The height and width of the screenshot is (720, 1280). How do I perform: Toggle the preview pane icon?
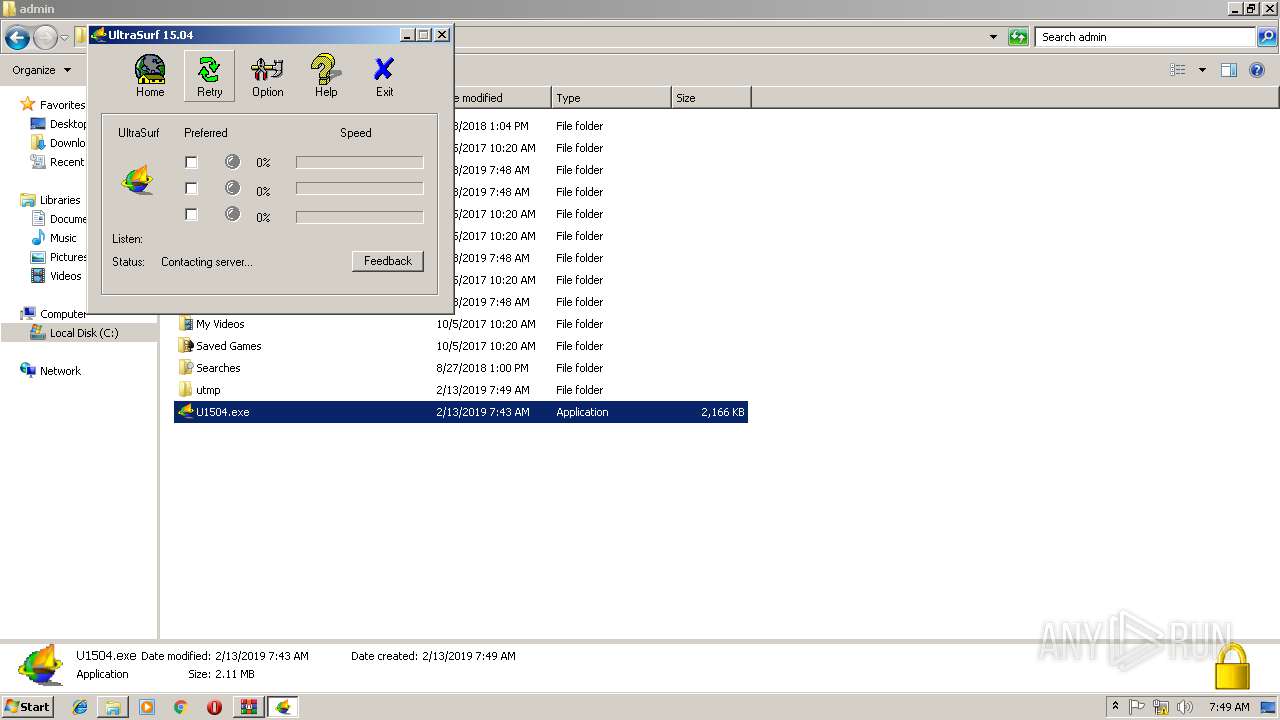coord(1229,70)
